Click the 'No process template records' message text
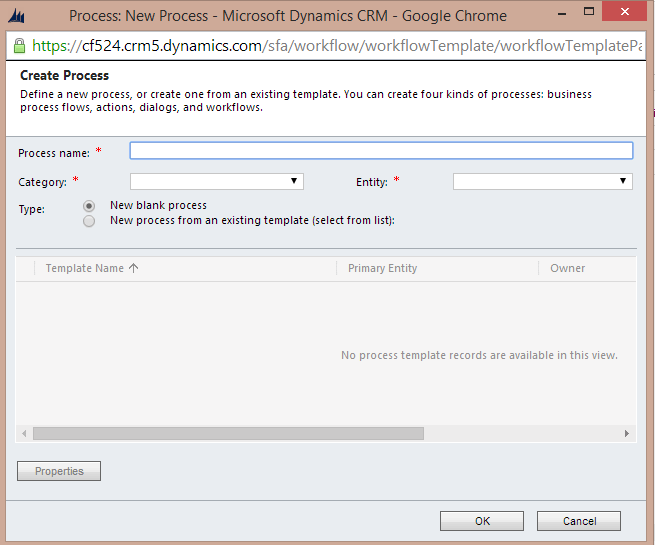Viewport: 655px width, 545px height. coord(479,355)
